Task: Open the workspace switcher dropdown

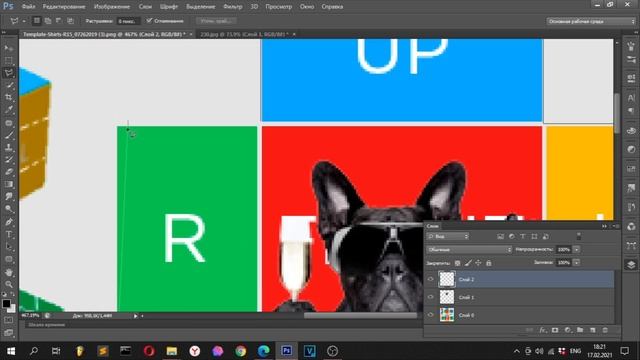Action: click(591, 21)
